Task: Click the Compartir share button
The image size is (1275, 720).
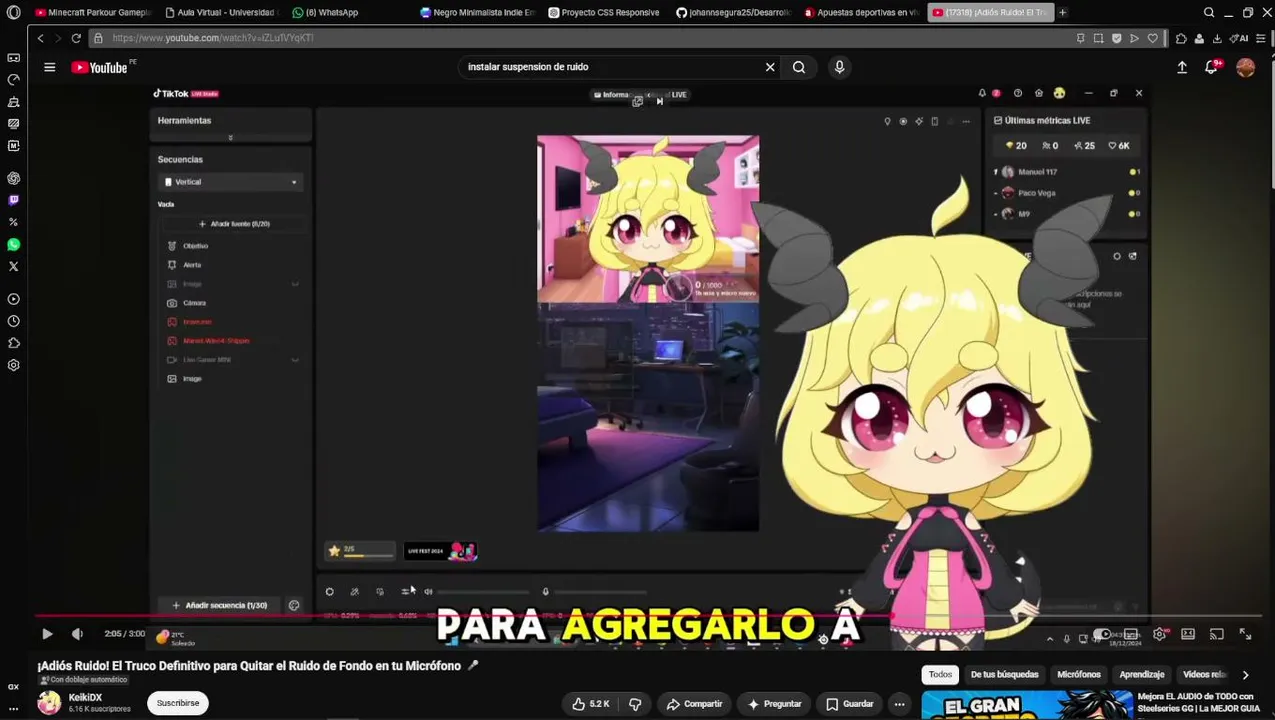Action: (694, 704)
